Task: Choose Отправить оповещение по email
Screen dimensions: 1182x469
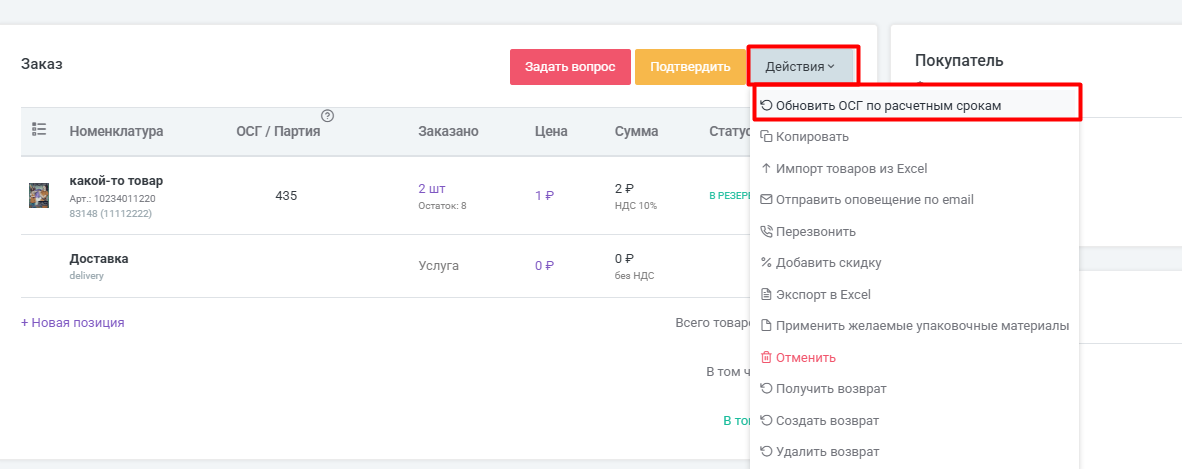Action: pos(874,199)
